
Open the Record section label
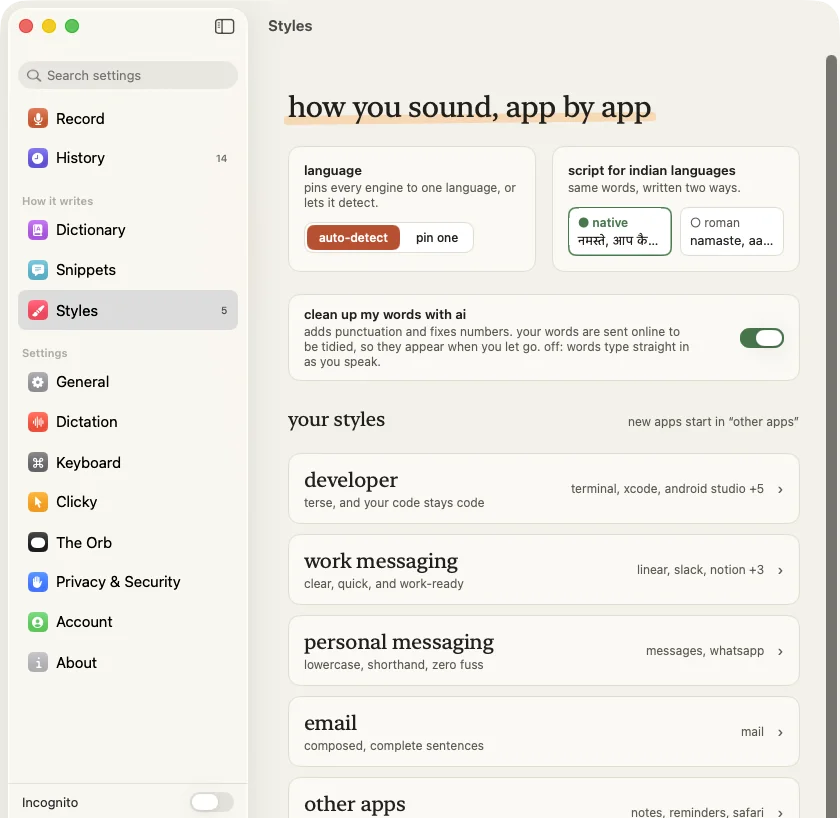[x=80, y=118]
